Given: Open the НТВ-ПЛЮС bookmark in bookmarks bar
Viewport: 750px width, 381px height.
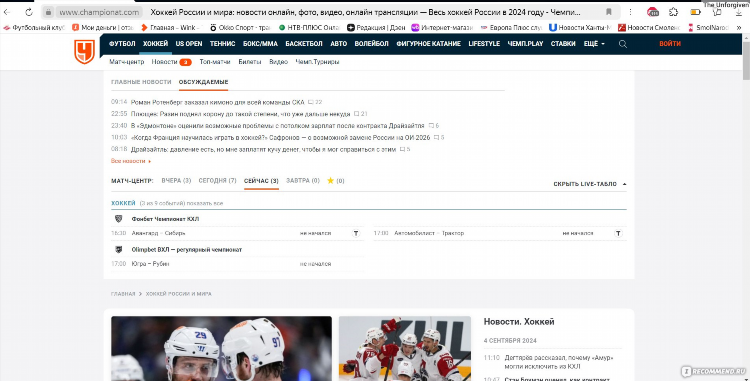Looking at the screenshot, I should (x=309, y=28).
